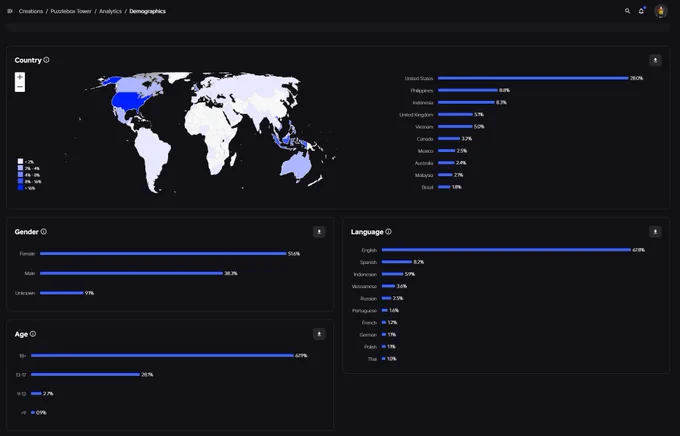The height and width of the screenshot is (436, 680).
Task: Toggle the sidebar menu icon beside Creations
Action: click(x=10, y=11)
